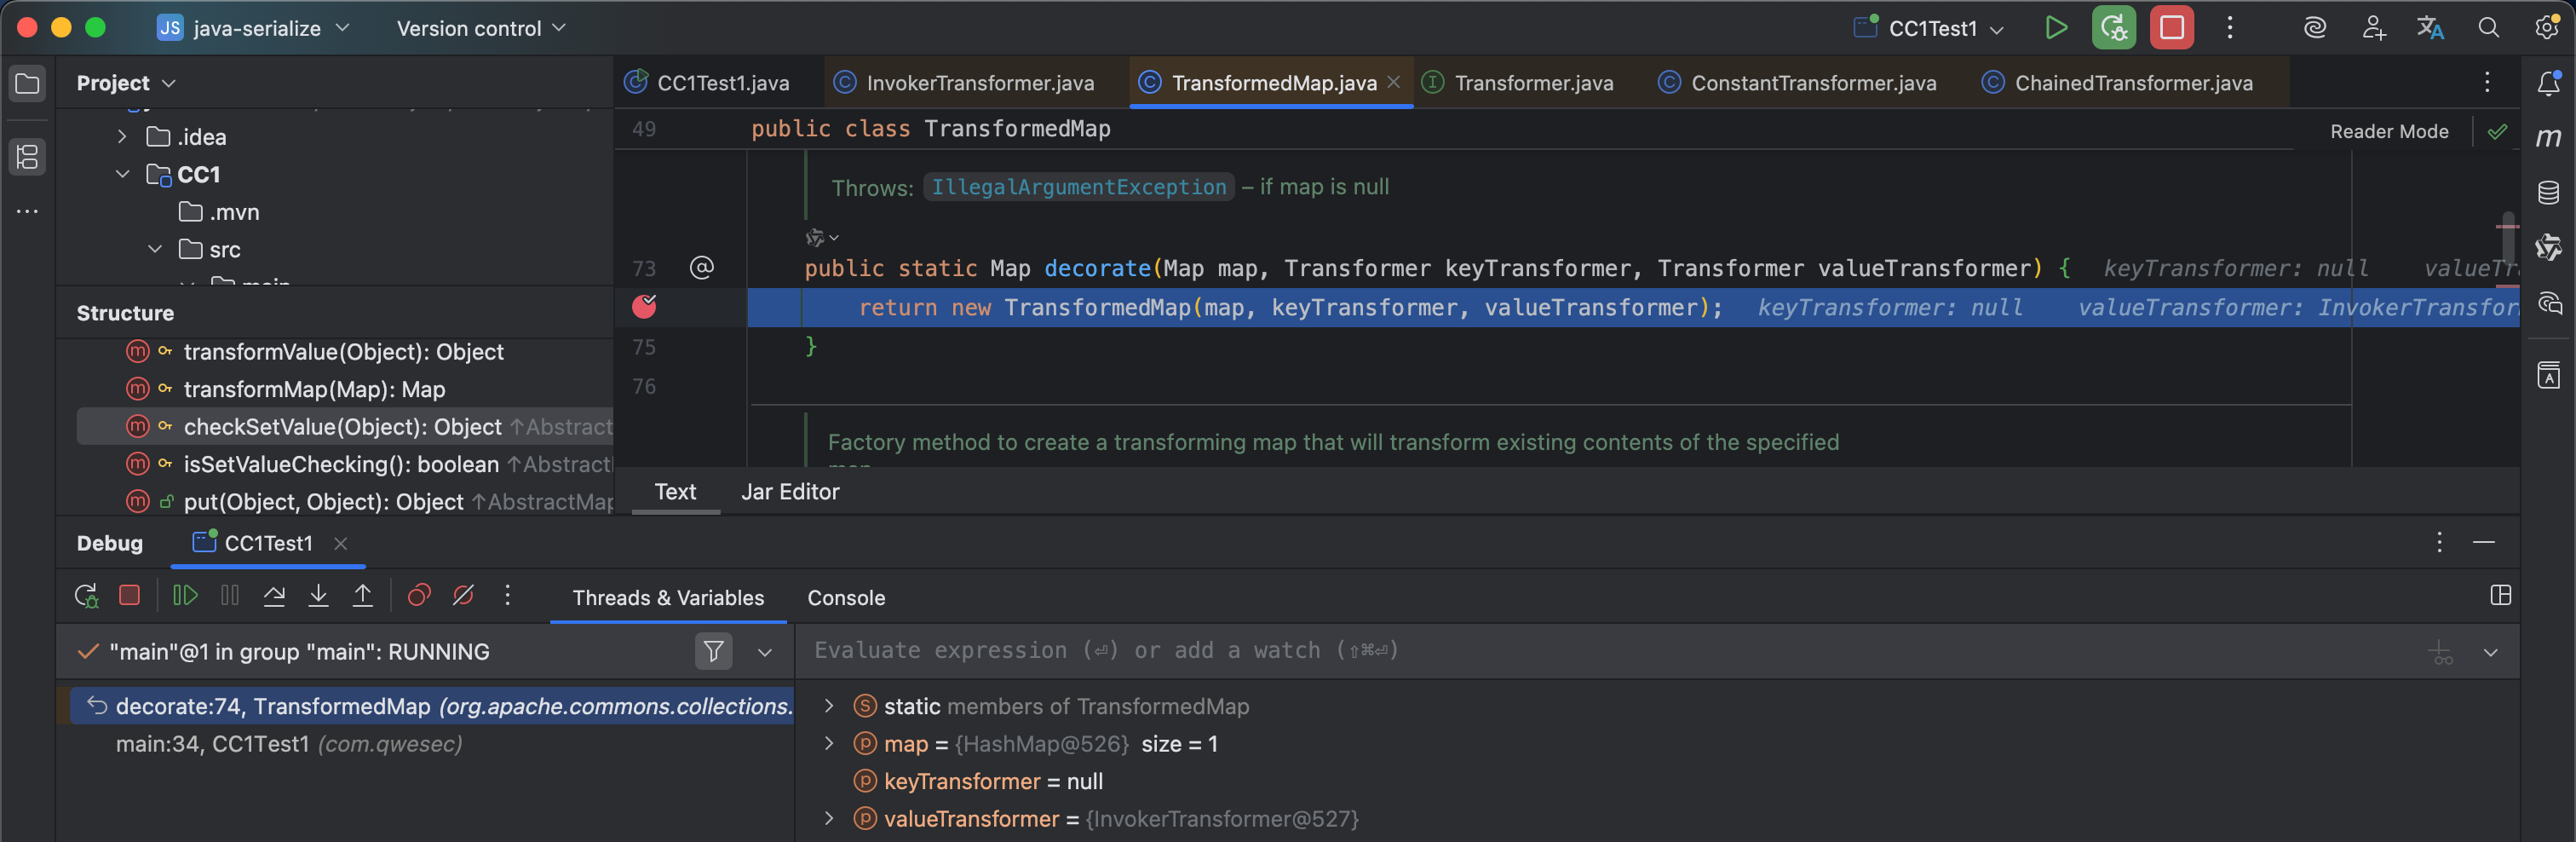Click the Resume Program debug icon
The height and width of the screenshot is (842, 2576).
[x=185, y=596]
